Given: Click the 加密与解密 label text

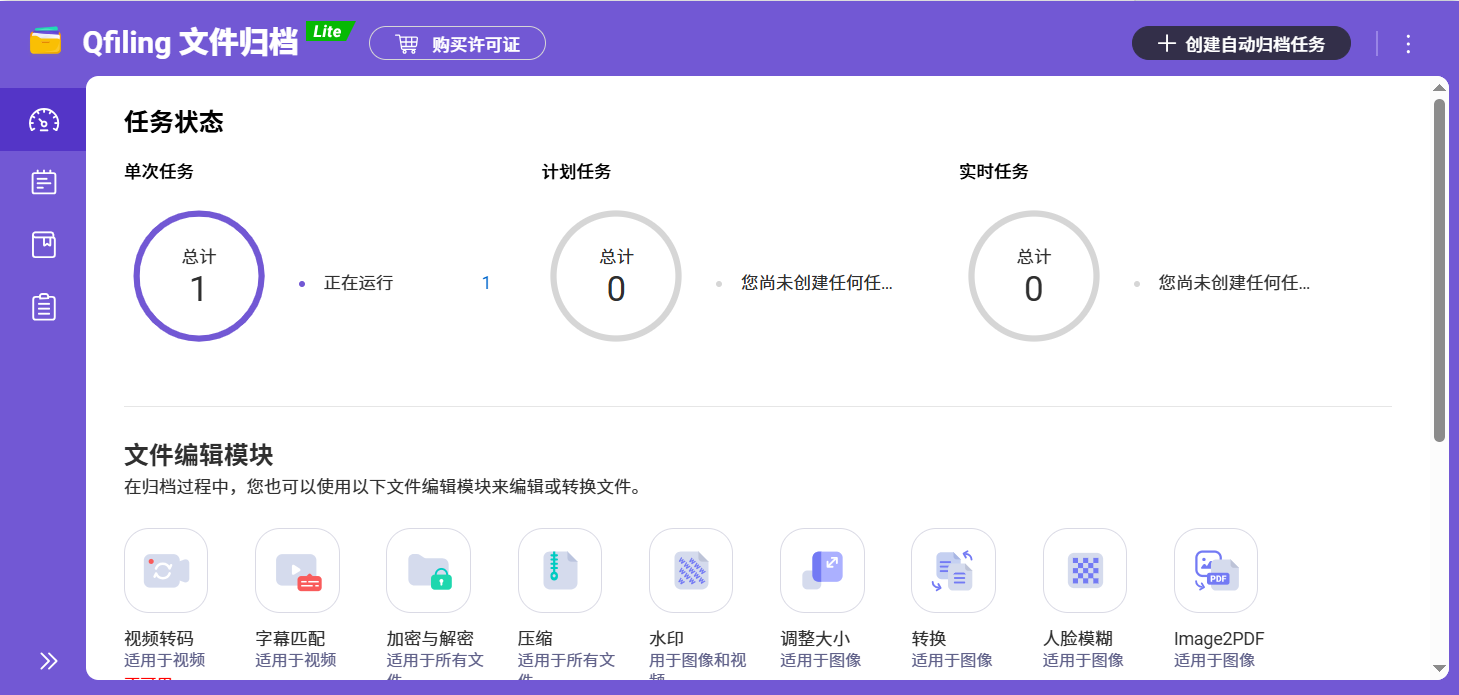Looking at the screenshot, I should point(430,639).
